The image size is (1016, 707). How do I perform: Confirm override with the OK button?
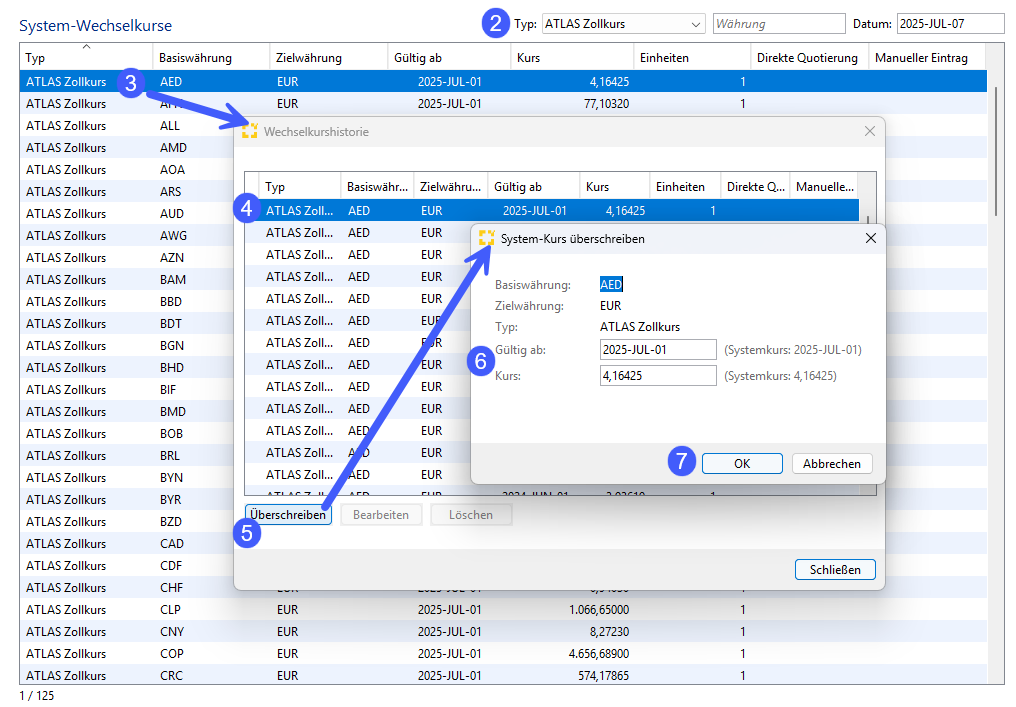click(x=742, y=464)
